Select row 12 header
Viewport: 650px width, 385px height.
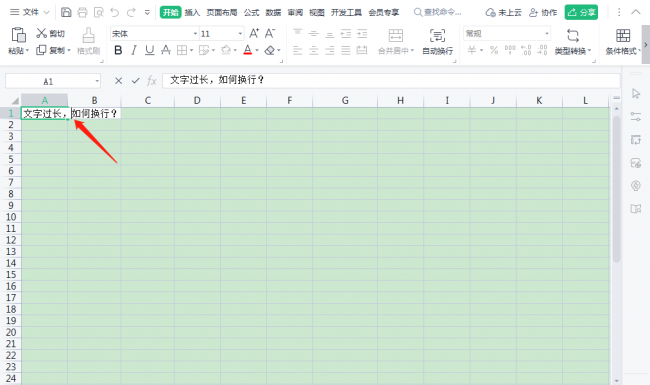point(11,240)
